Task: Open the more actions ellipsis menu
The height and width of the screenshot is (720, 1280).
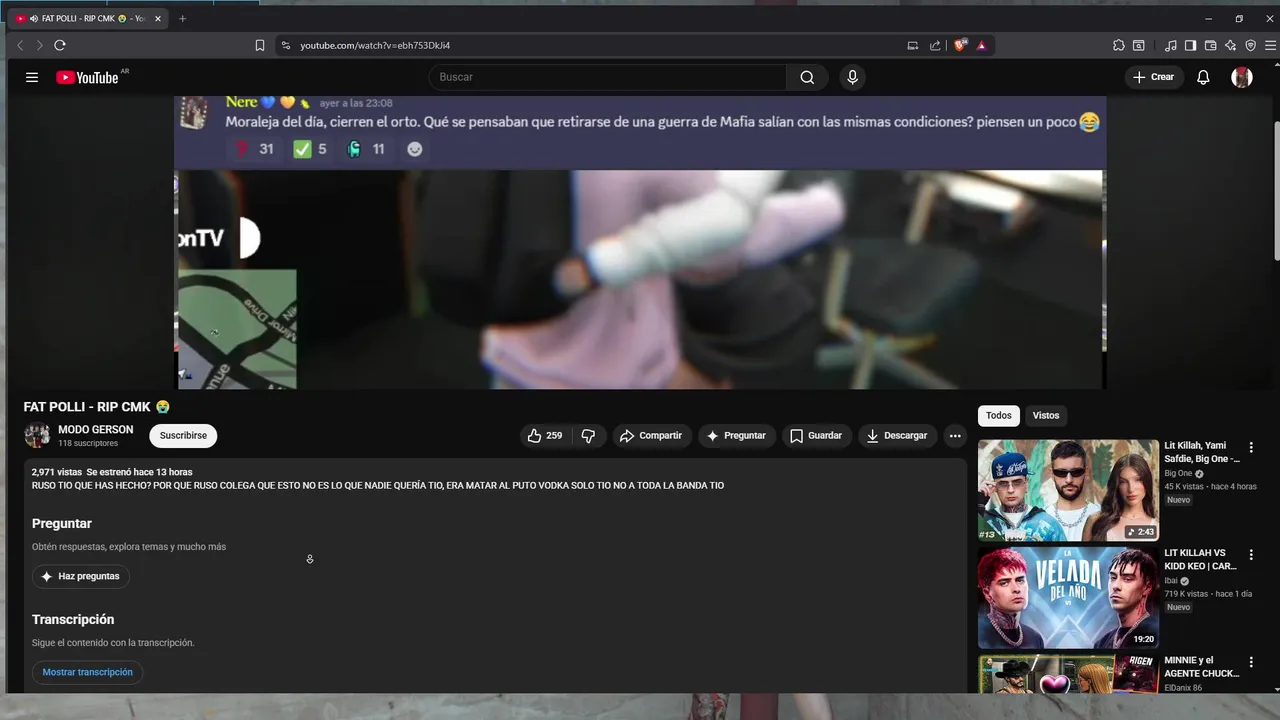Action: (955, 436)
